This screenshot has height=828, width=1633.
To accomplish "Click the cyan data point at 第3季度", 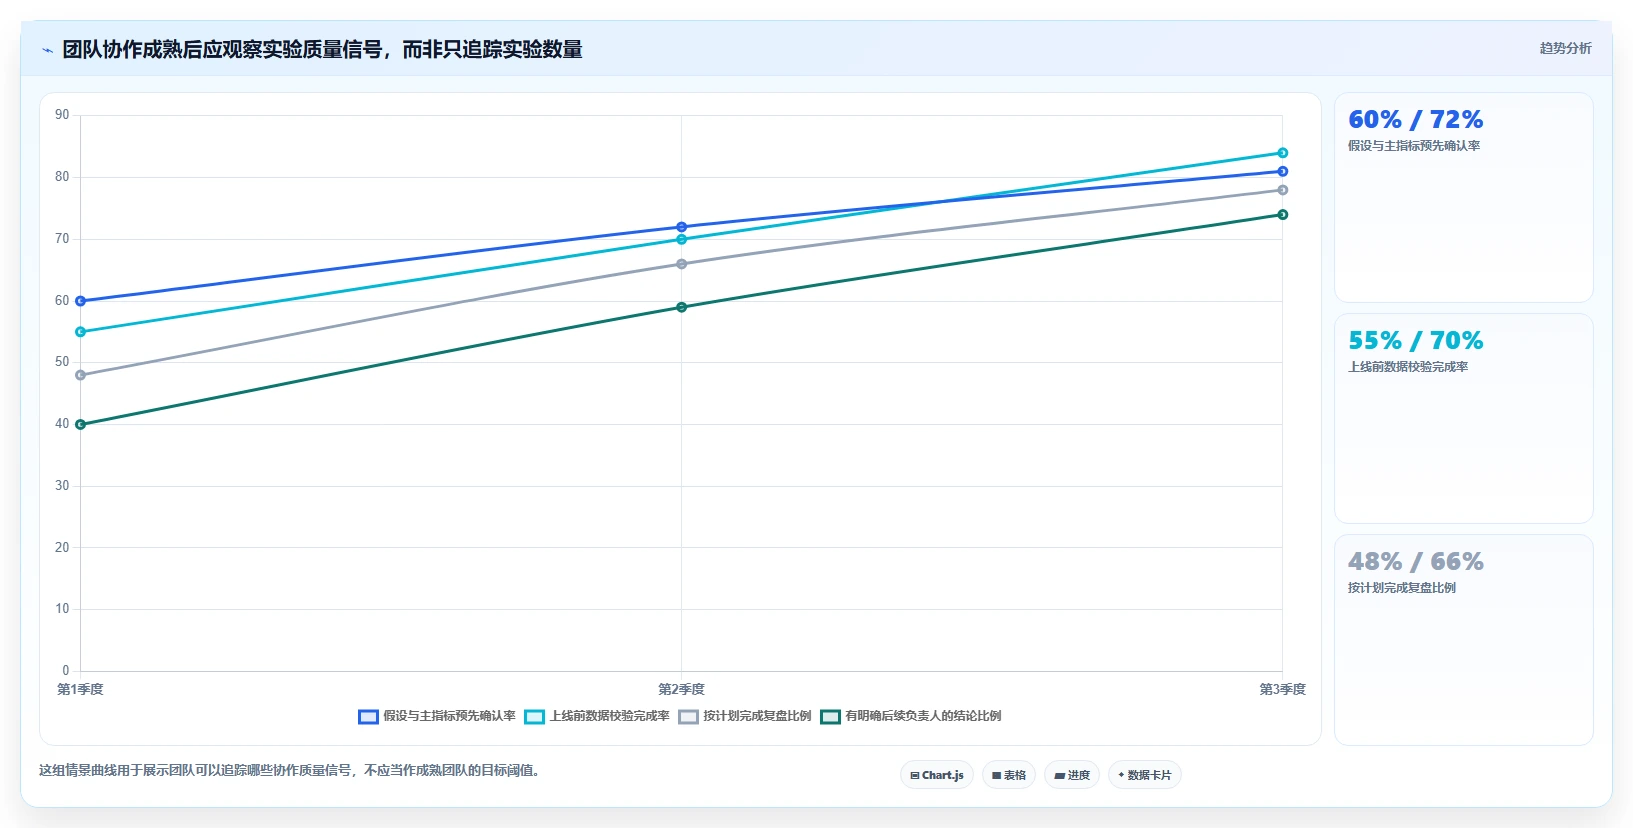I will pos(1283,153).
